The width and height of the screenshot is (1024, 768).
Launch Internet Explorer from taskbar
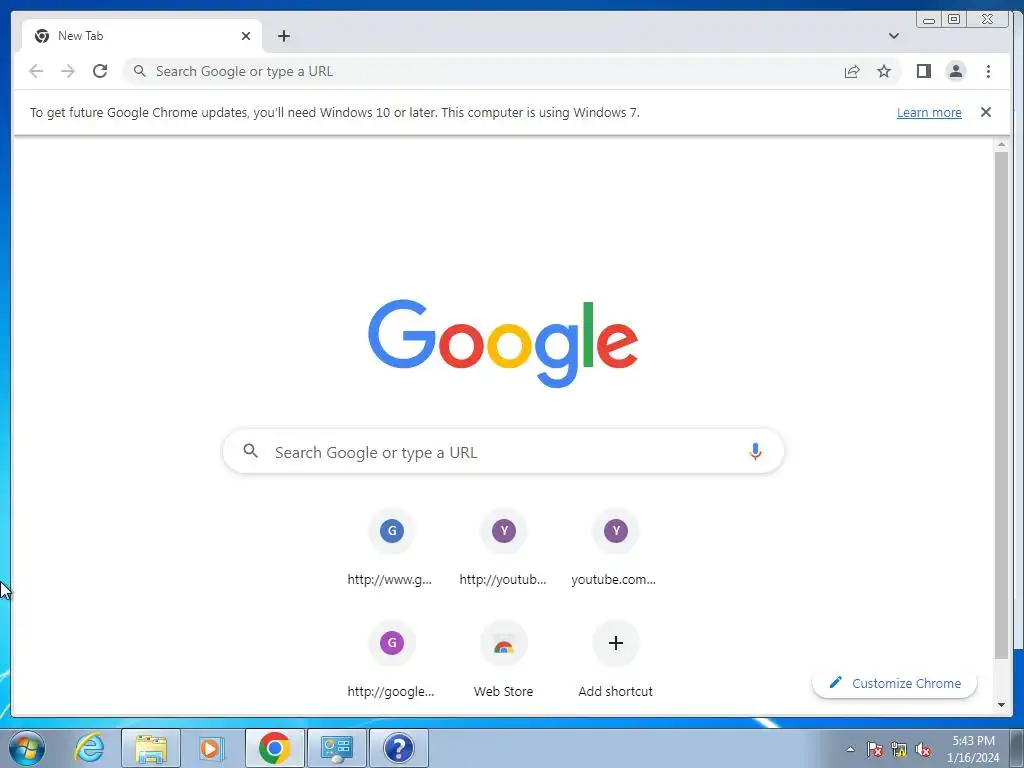[x=89, y=748]
